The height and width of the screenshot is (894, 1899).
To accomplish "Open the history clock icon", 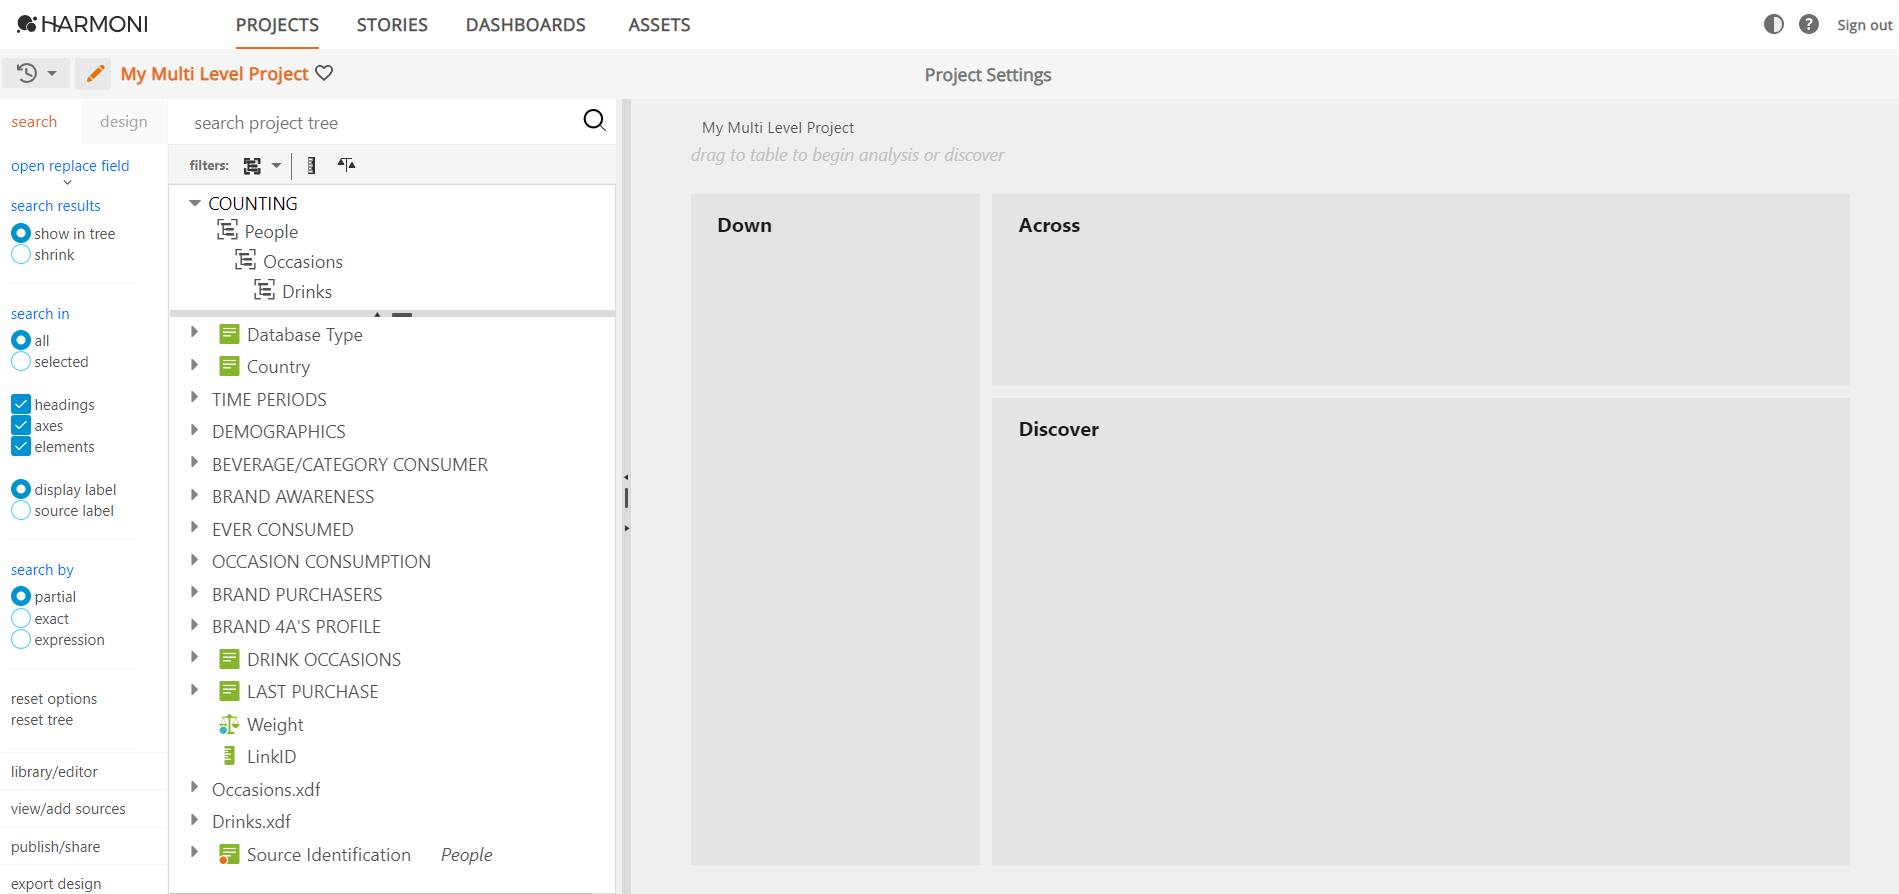I will (27, 73).
